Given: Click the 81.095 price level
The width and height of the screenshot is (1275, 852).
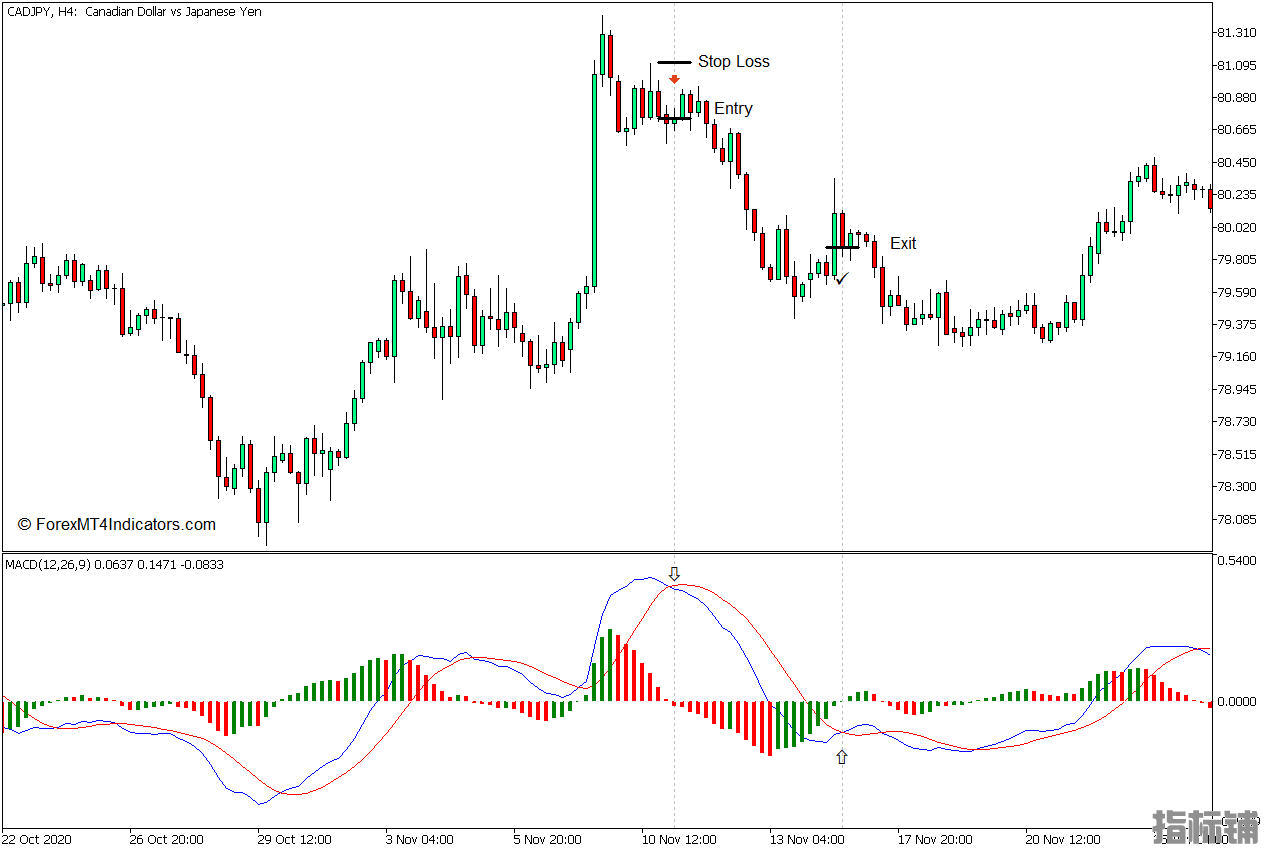Looking at the screenshot, I should pos(1237,66).
